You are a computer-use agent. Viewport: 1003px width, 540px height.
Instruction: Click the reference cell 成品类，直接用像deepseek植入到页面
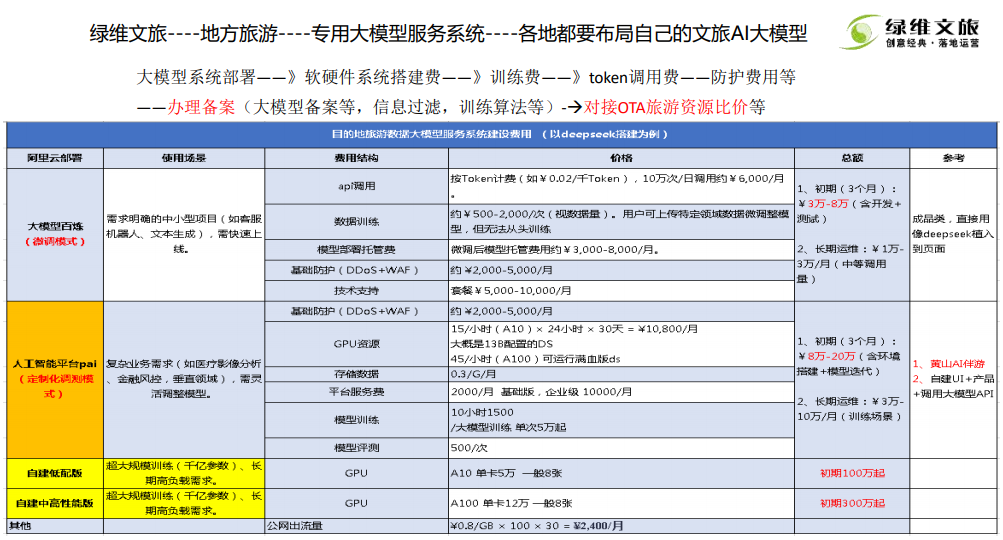(x=953, y=234)
